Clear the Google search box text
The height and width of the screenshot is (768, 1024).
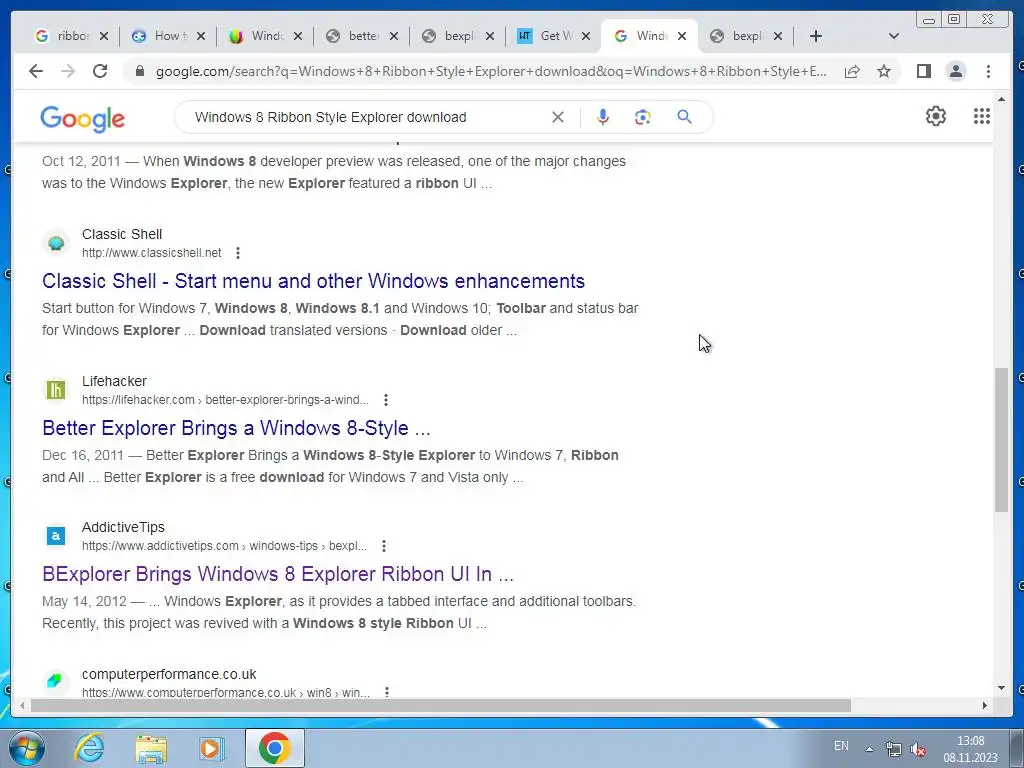tap(558, 118)
